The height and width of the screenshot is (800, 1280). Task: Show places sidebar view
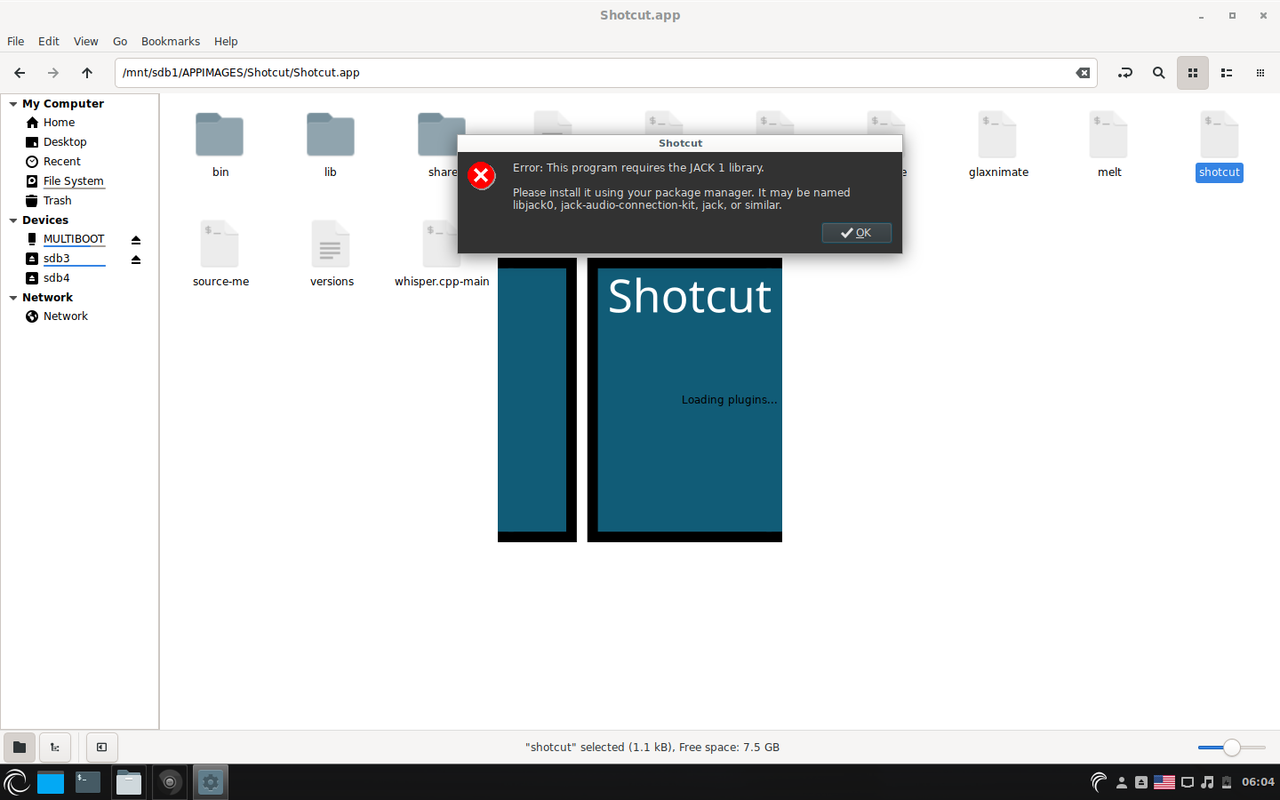[19, 747]
